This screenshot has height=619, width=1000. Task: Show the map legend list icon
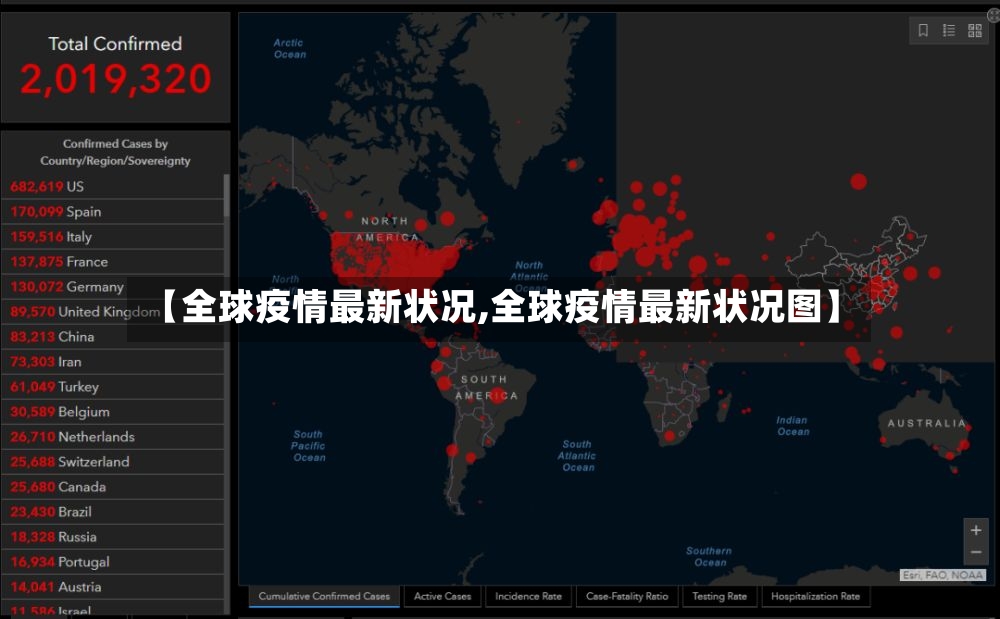[x=949, y=30]
